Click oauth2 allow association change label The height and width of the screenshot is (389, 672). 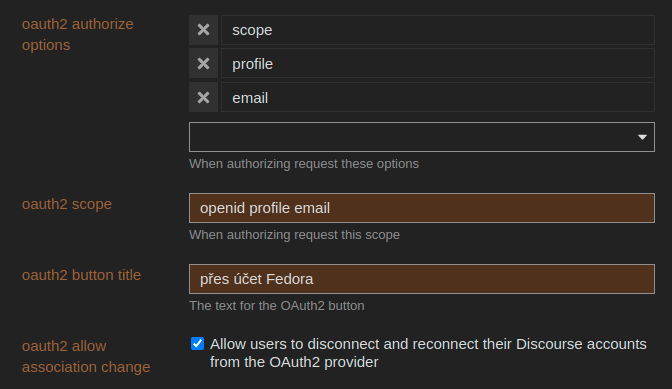[x=86, y=356]
